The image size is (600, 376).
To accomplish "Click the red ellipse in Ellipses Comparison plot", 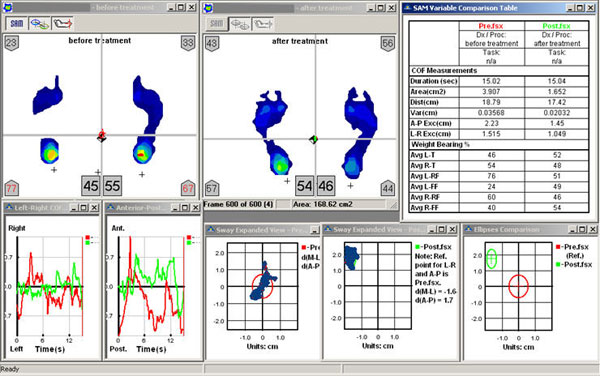I will [x=518, y=286].
